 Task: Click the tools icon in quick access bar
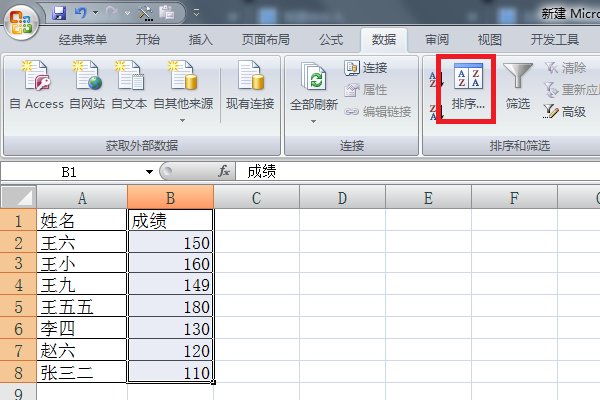click(145, 13)
